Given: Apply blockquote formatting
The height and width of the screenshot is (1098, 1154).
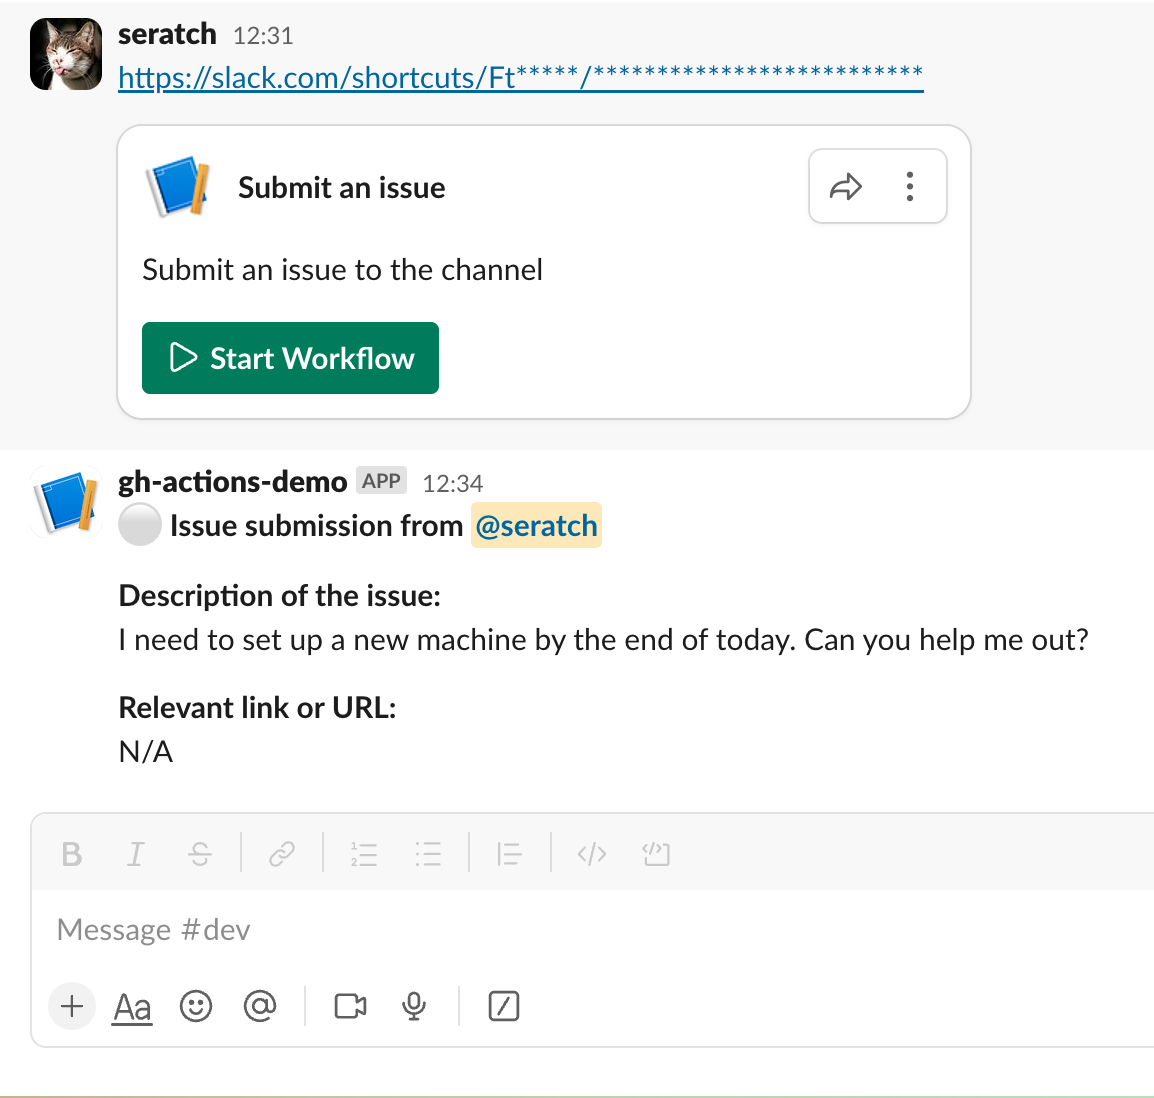Looking at the screenshot, I should click(x=509, y=854).
